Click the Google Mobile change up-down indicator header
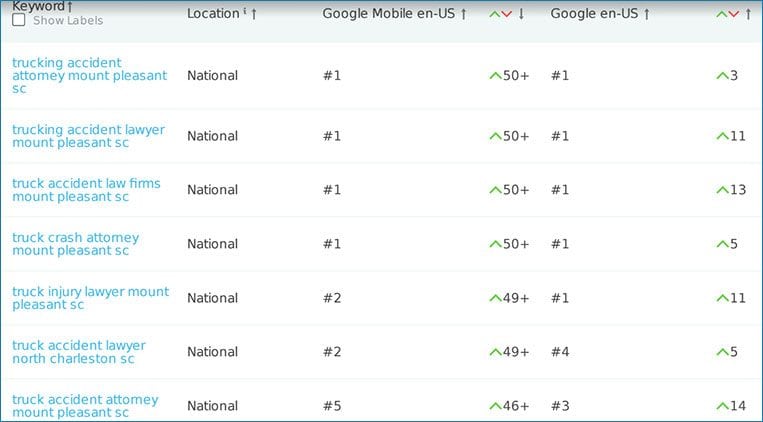The height and width of the screenshot is (422, 763). point(501,14)
